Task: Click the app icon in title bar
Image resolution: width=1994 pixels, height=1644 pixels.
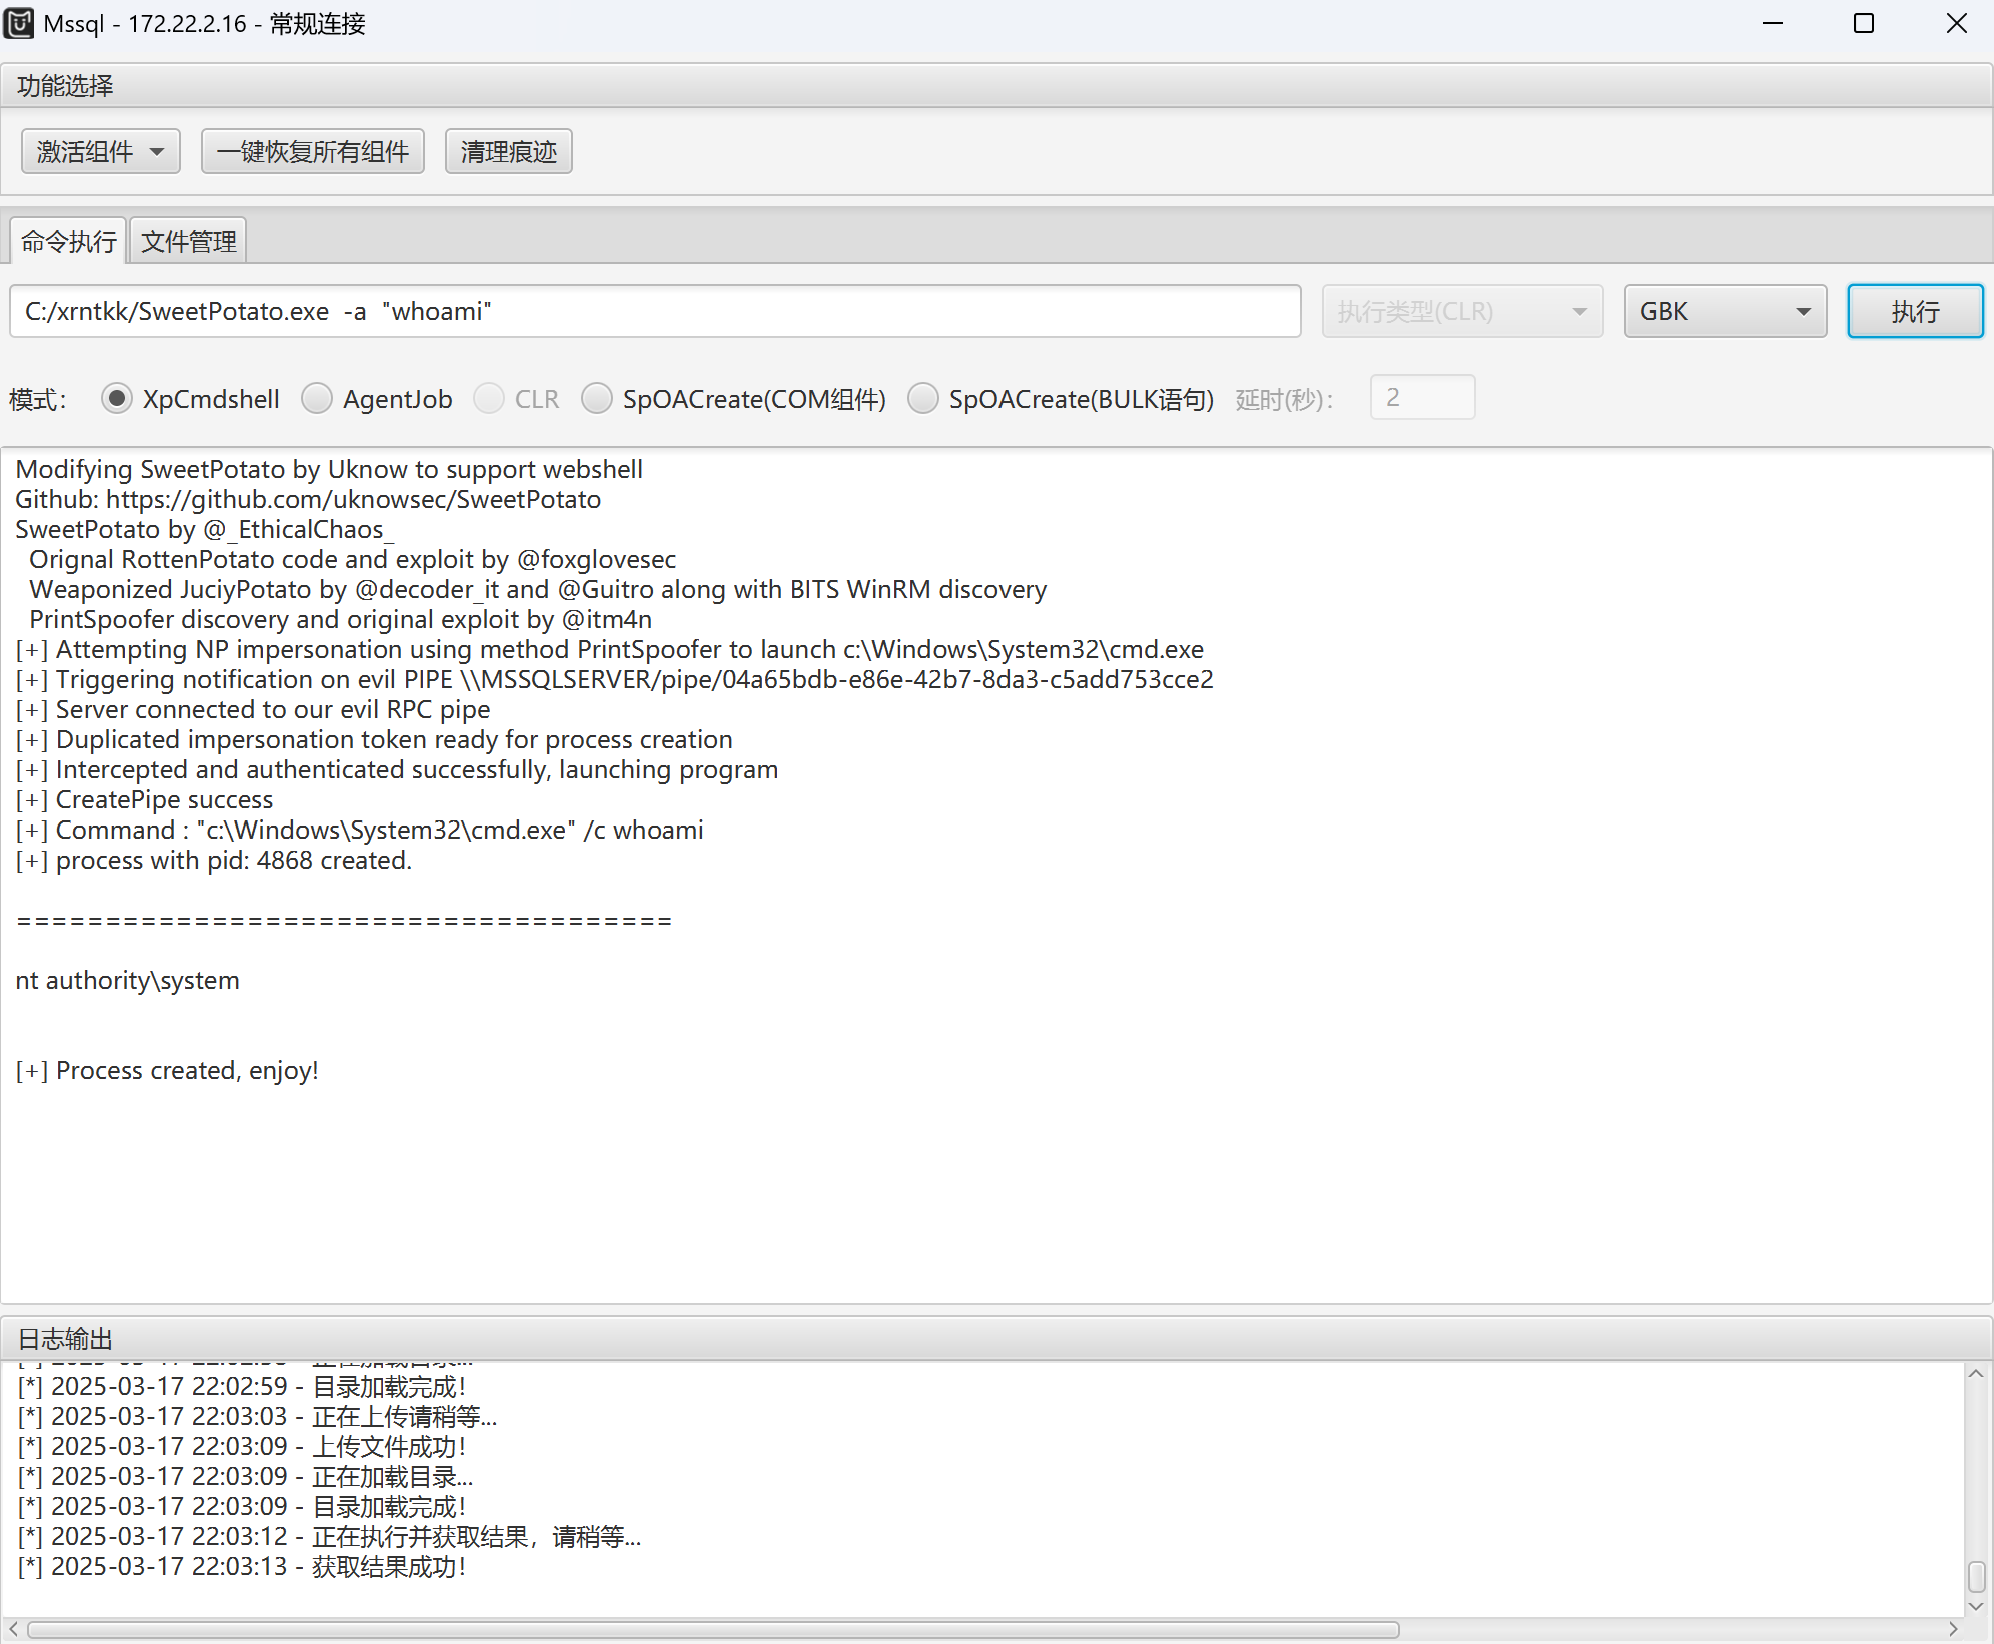Action: pos(19,23)
